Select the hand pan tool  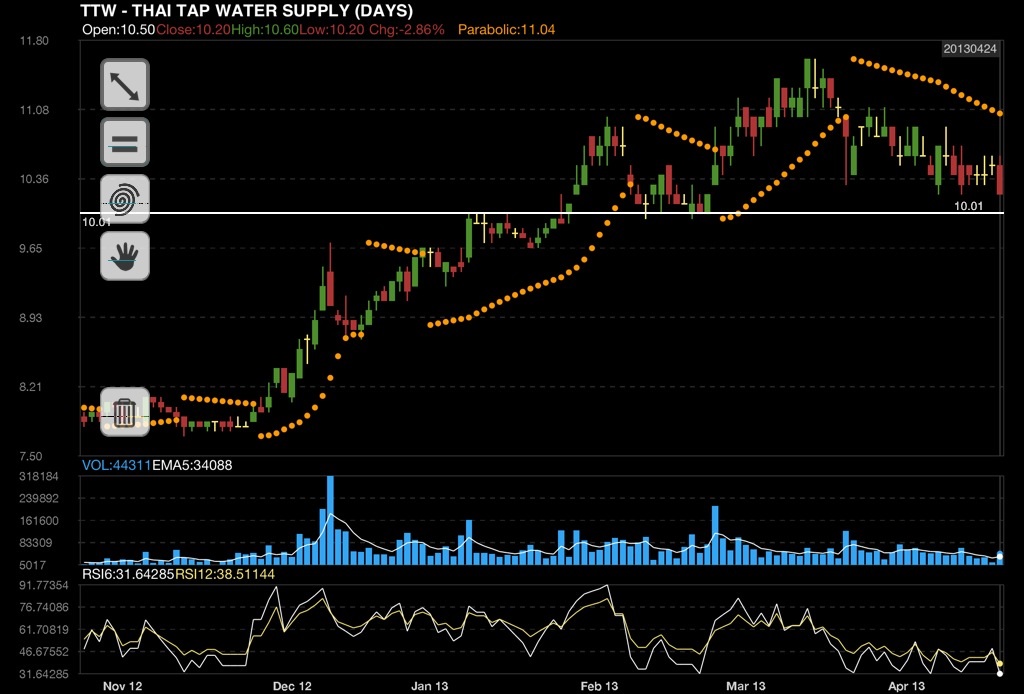(125, 256)
